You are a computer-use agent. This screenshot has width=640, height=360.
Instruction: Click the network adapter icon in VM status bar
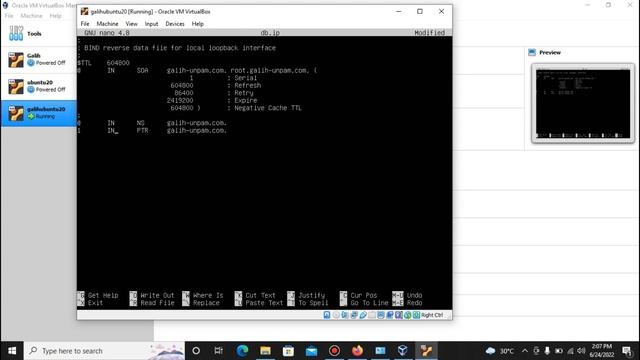point(354,315)
